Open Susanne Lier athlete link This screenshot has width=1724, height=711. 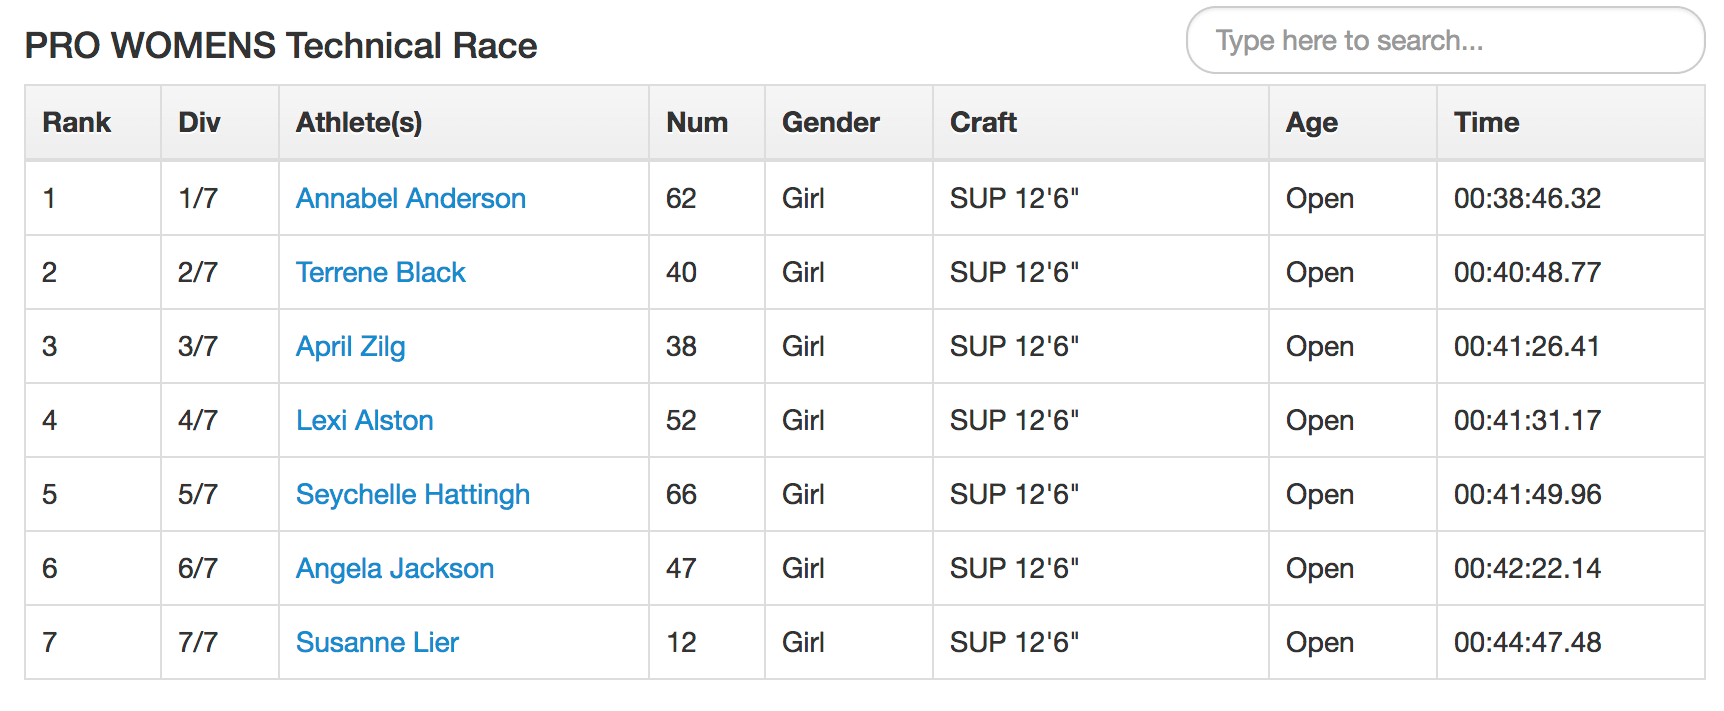tap(377, 642)
